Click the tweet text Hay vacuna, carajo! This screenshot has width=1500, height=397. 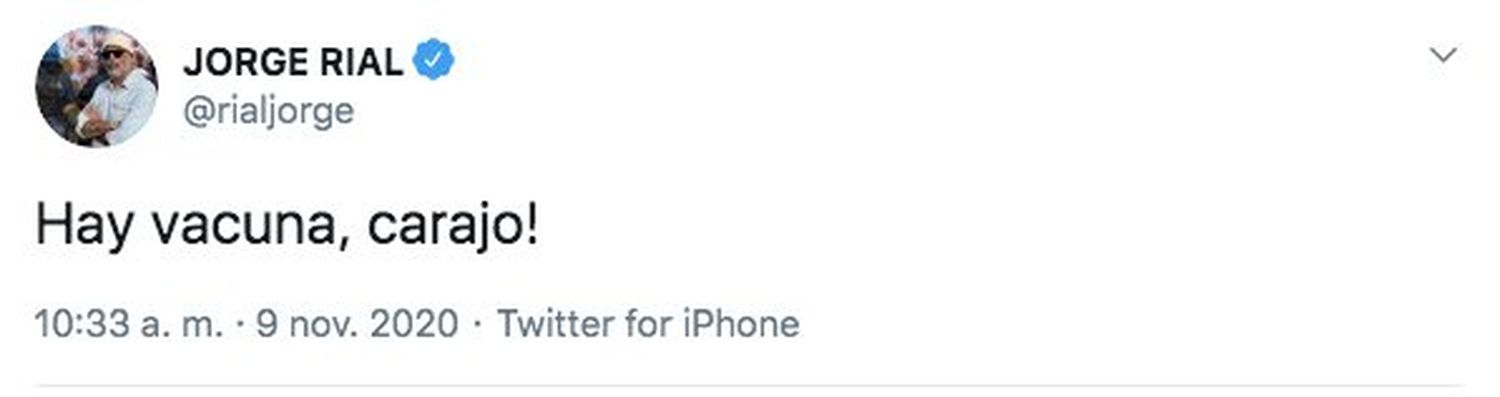(287, 230)
